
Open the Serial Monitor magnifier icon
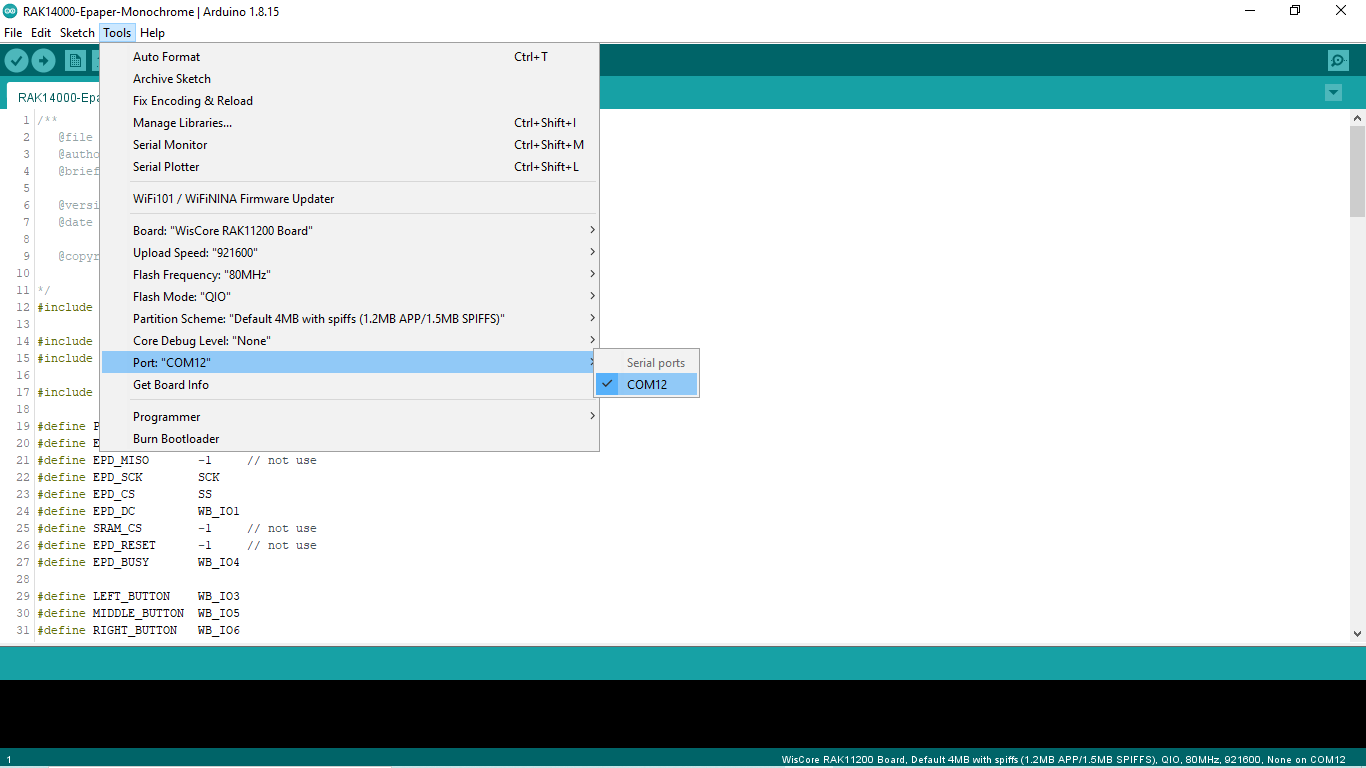click(x=1338, y=61)
